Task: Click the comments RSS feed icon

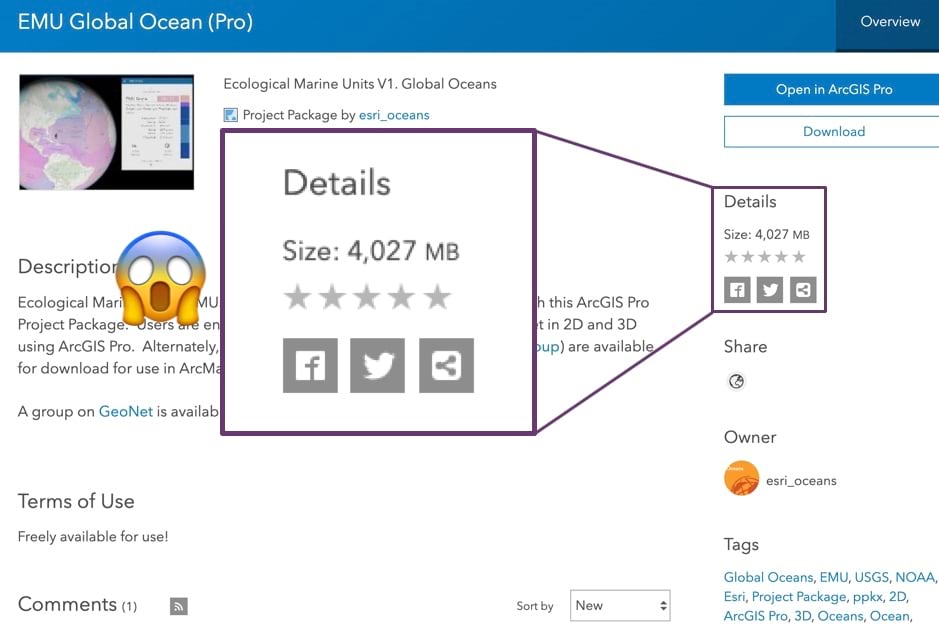Action: 178,606
